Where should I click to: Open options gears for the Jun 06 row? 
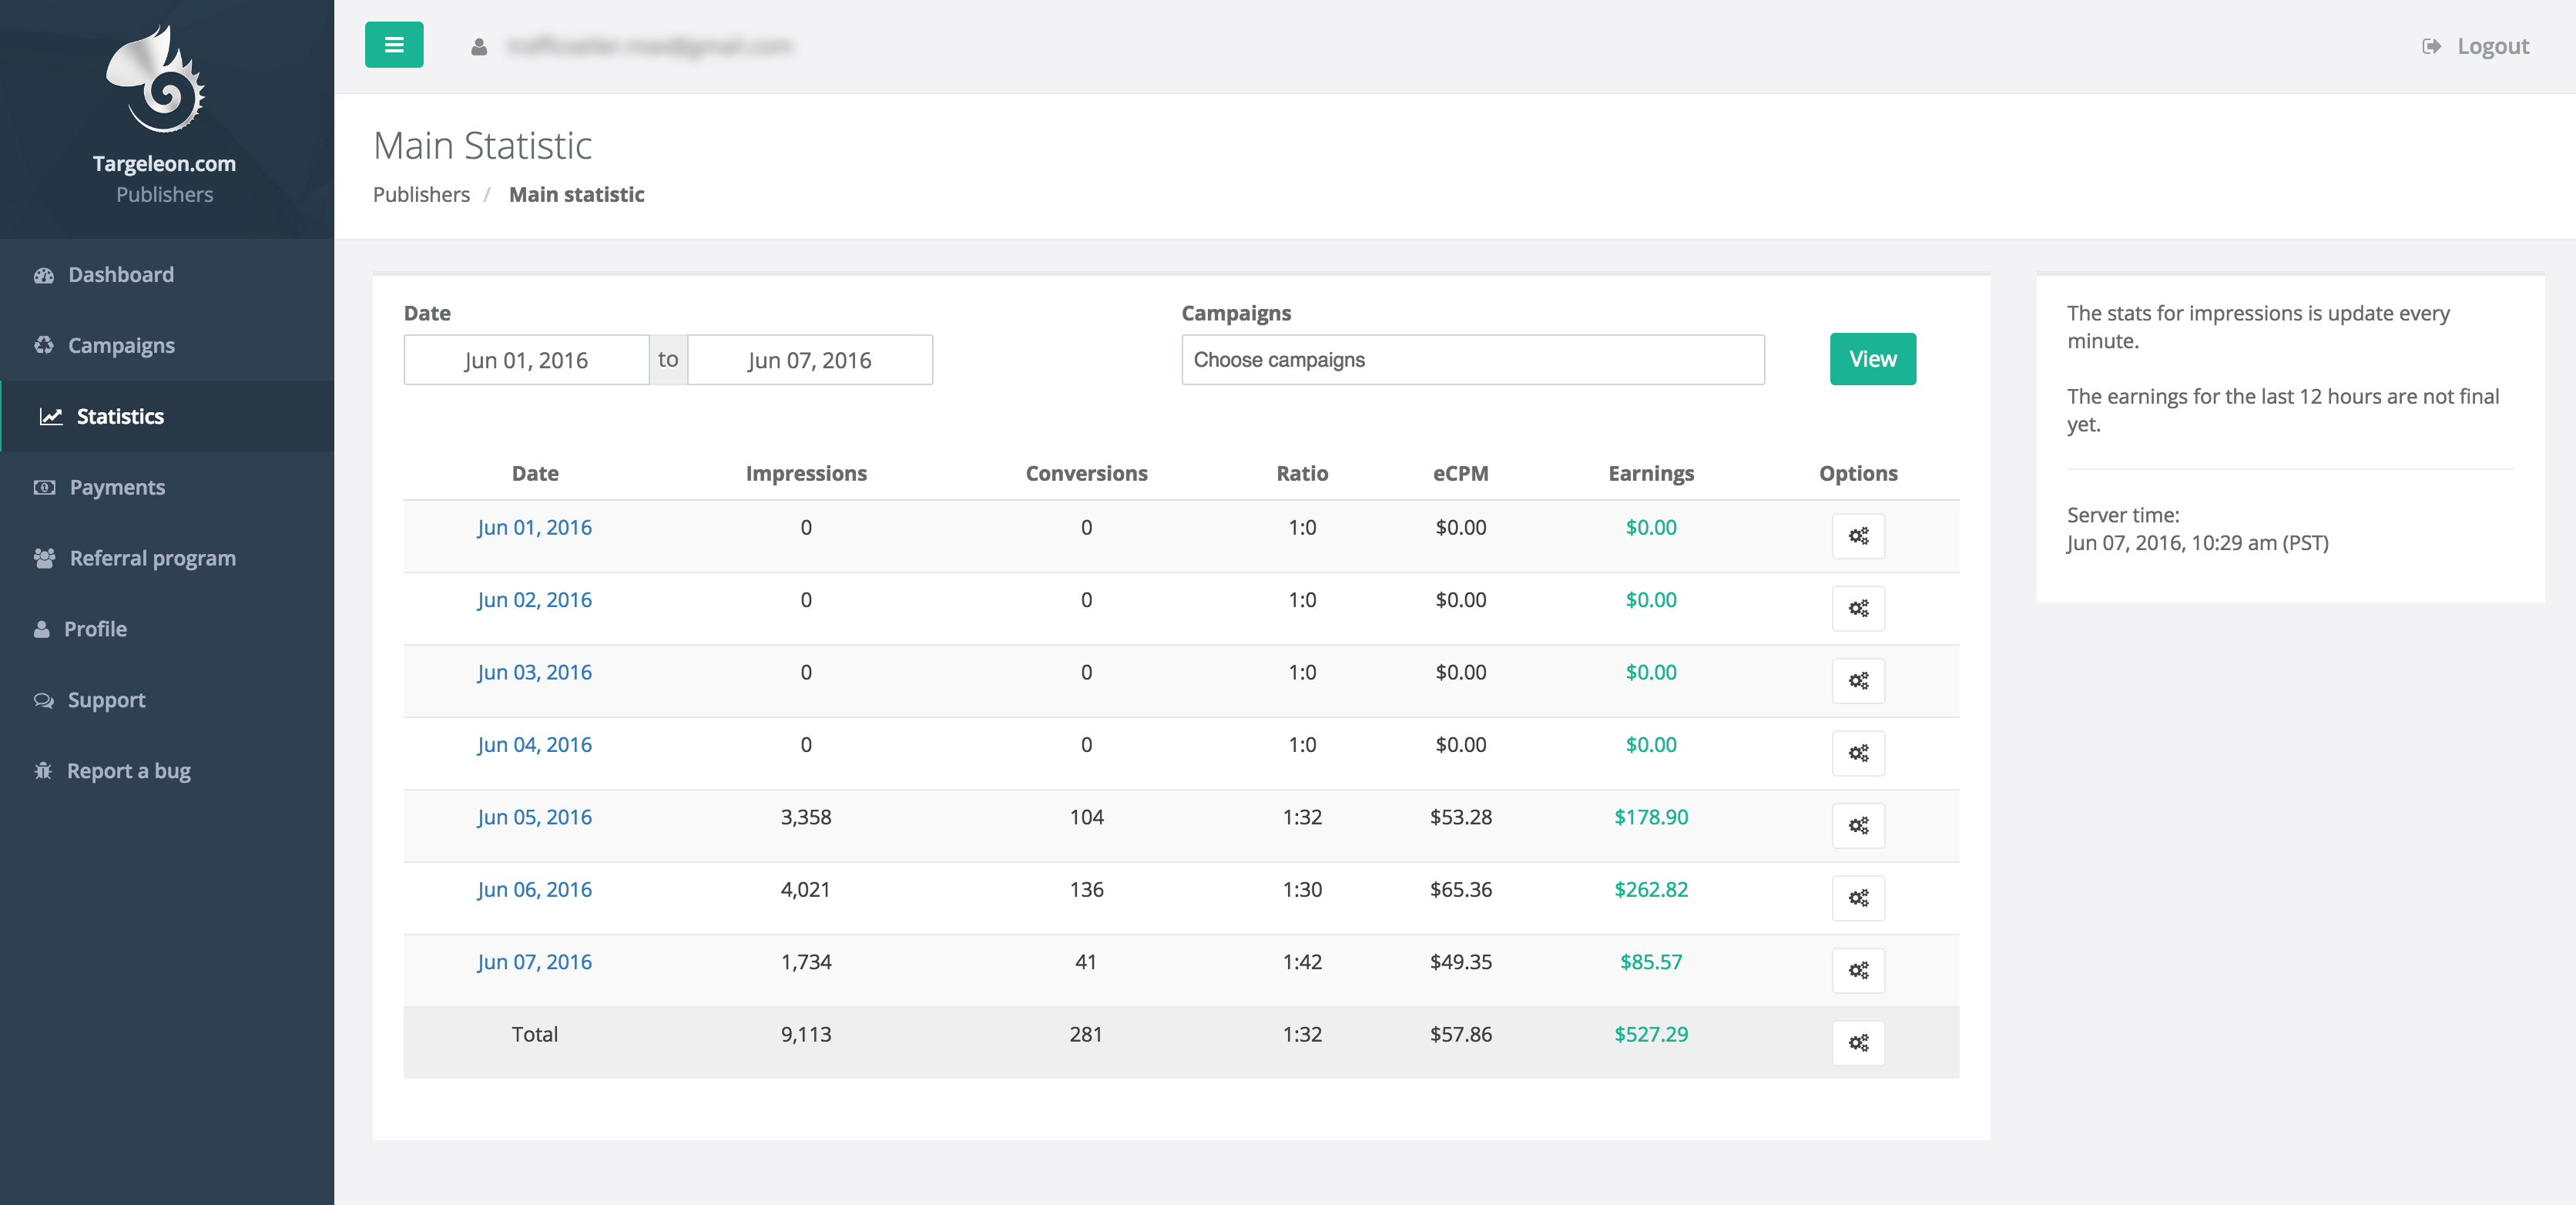[x=1857, y=898]
